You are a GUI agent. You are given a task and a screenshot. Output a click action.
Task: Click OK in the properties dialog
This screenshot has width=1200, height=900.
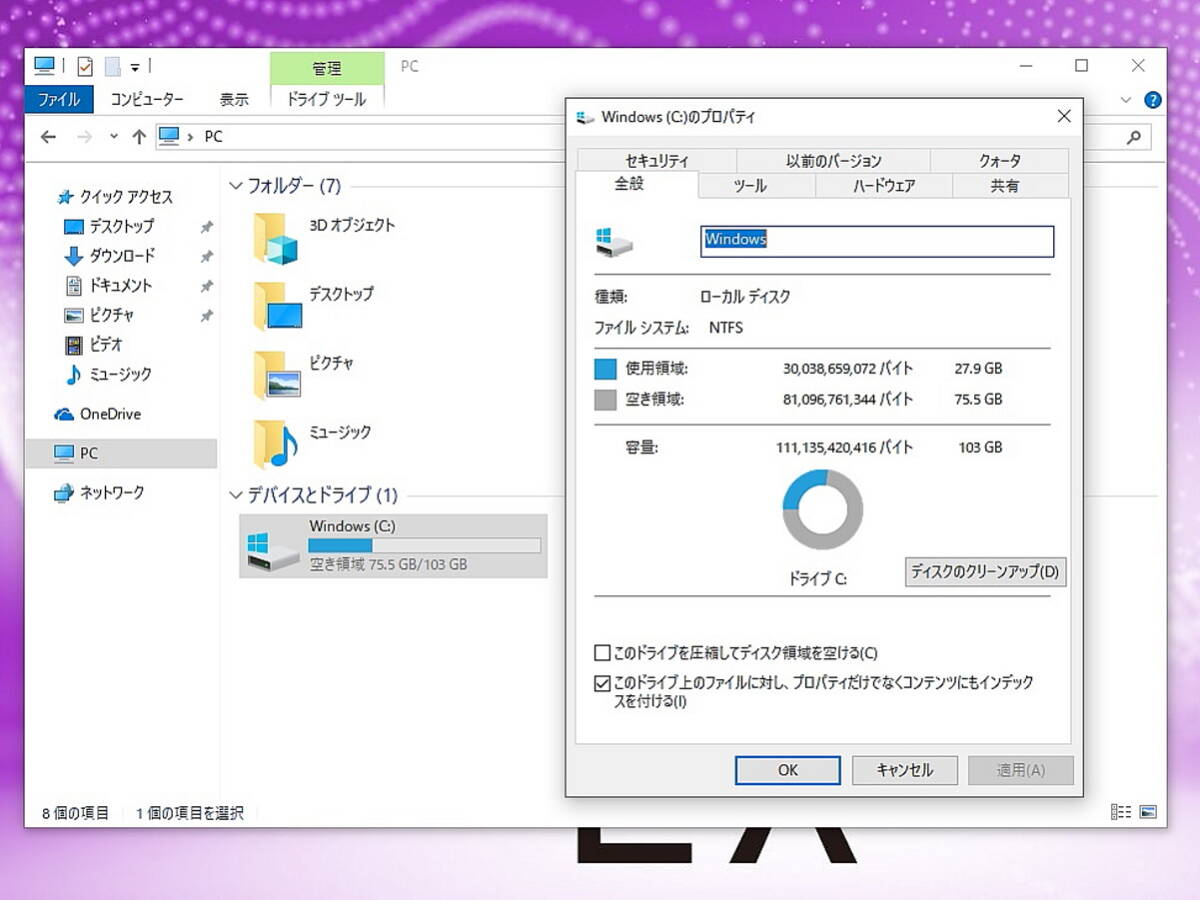pos(788,770)
